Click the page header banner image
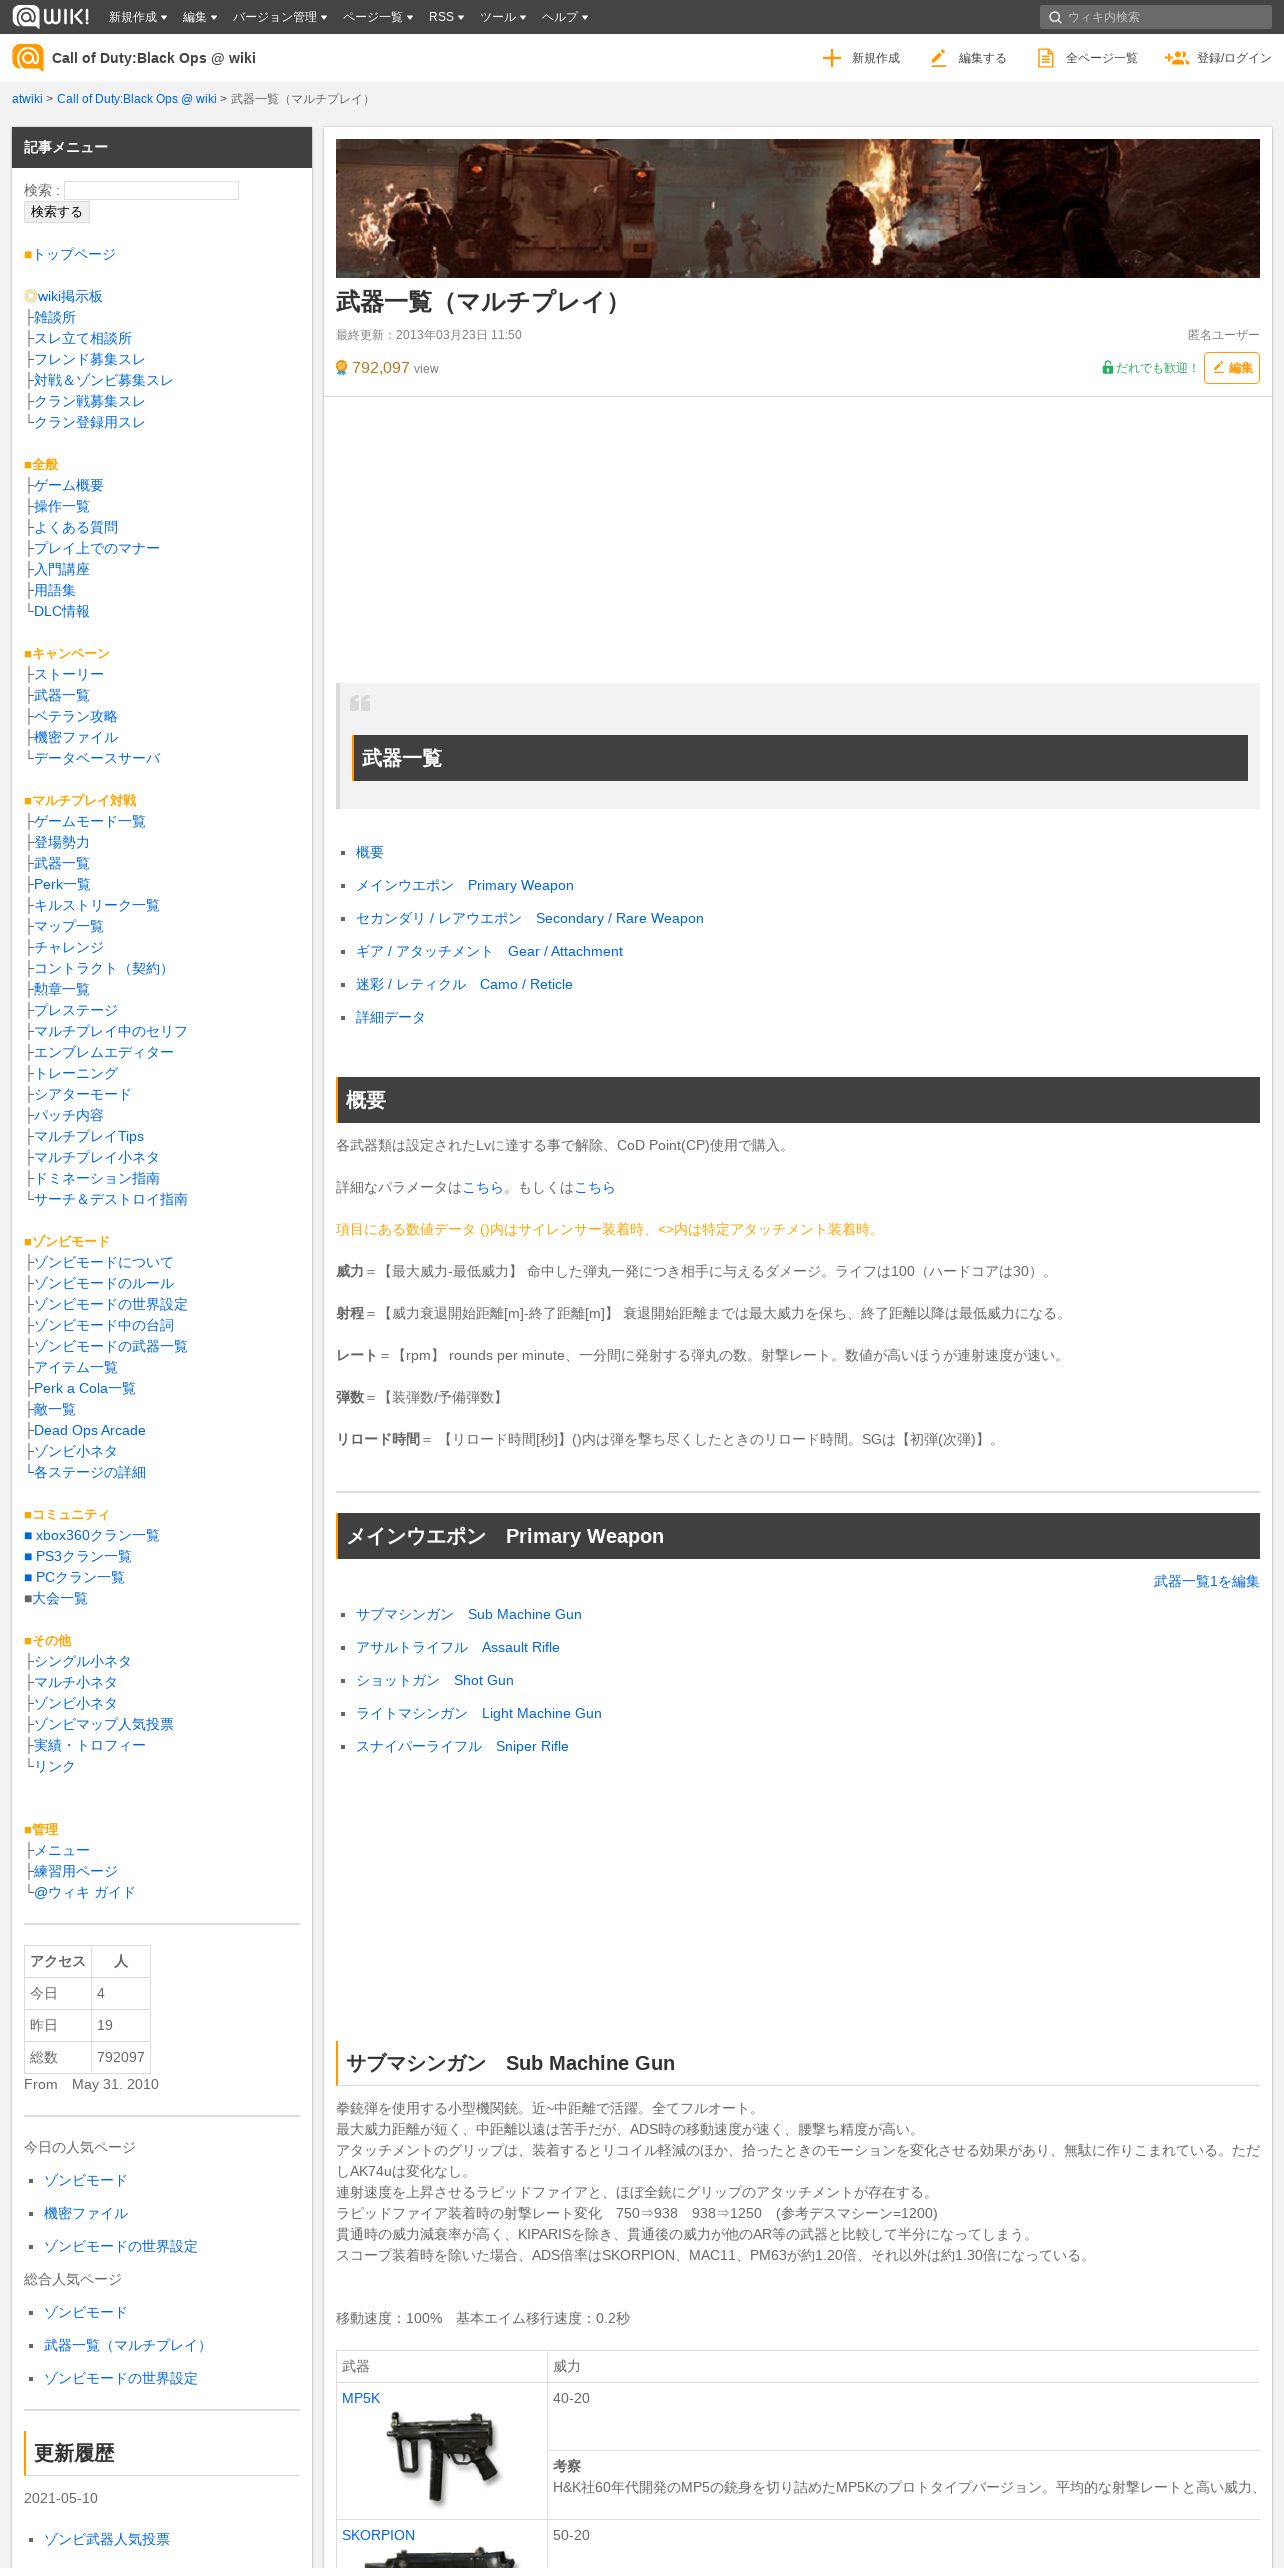This screenshot has height=2568, width=1284. coord(797,208)
